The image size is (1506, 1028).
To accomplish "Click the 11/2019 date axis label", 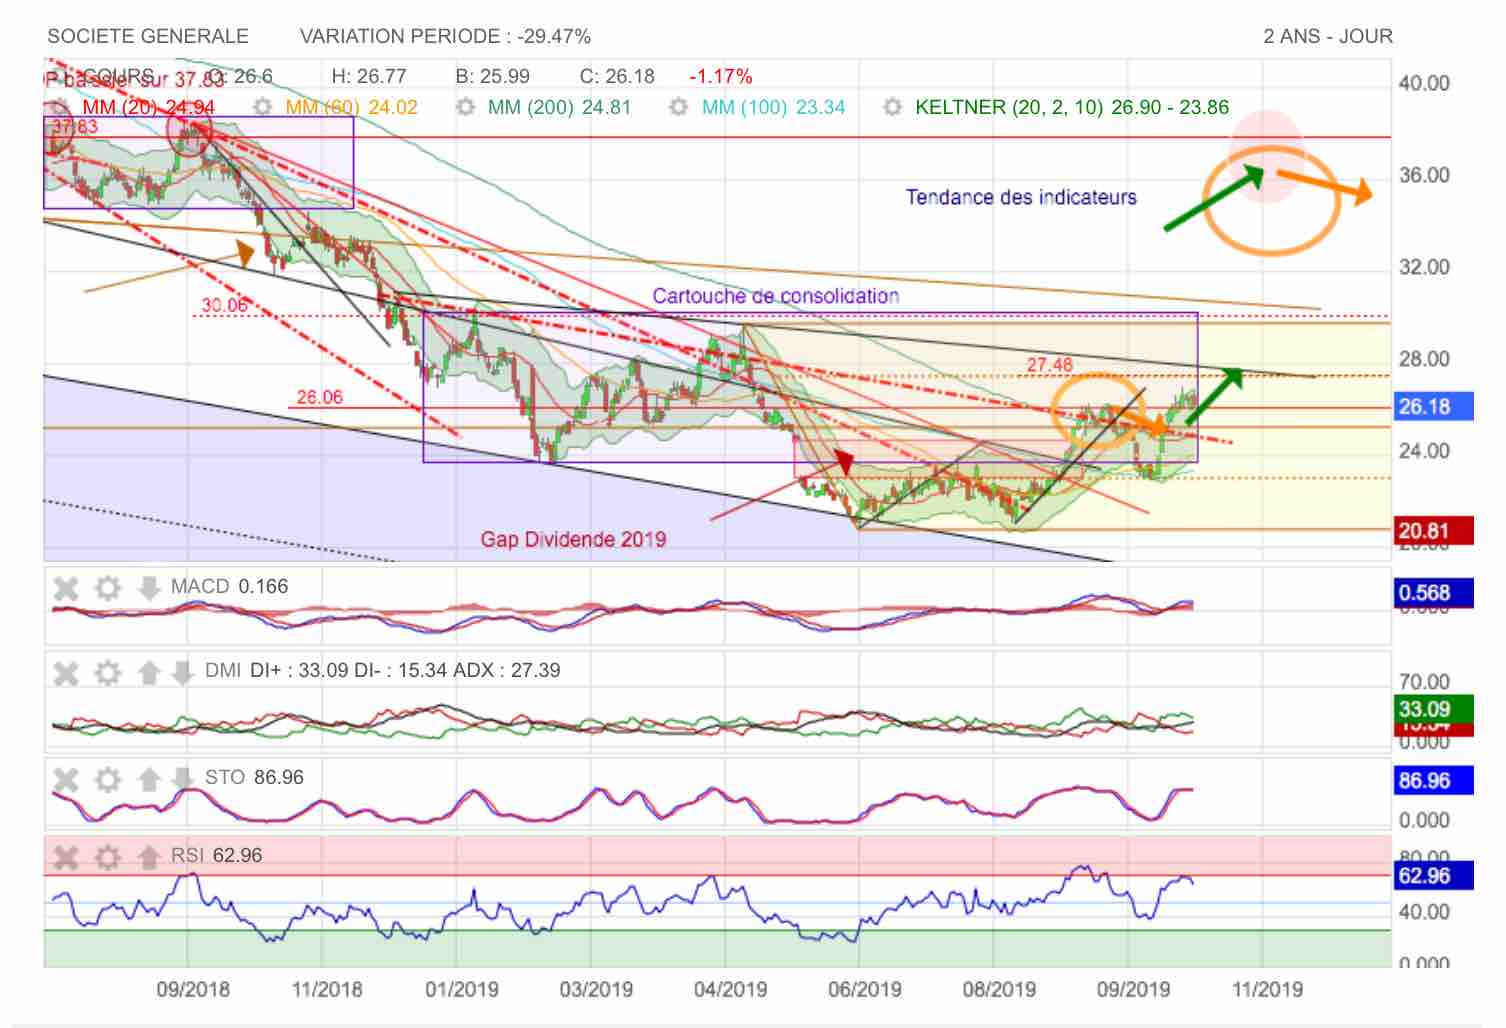I will (x=1267, y=990).
